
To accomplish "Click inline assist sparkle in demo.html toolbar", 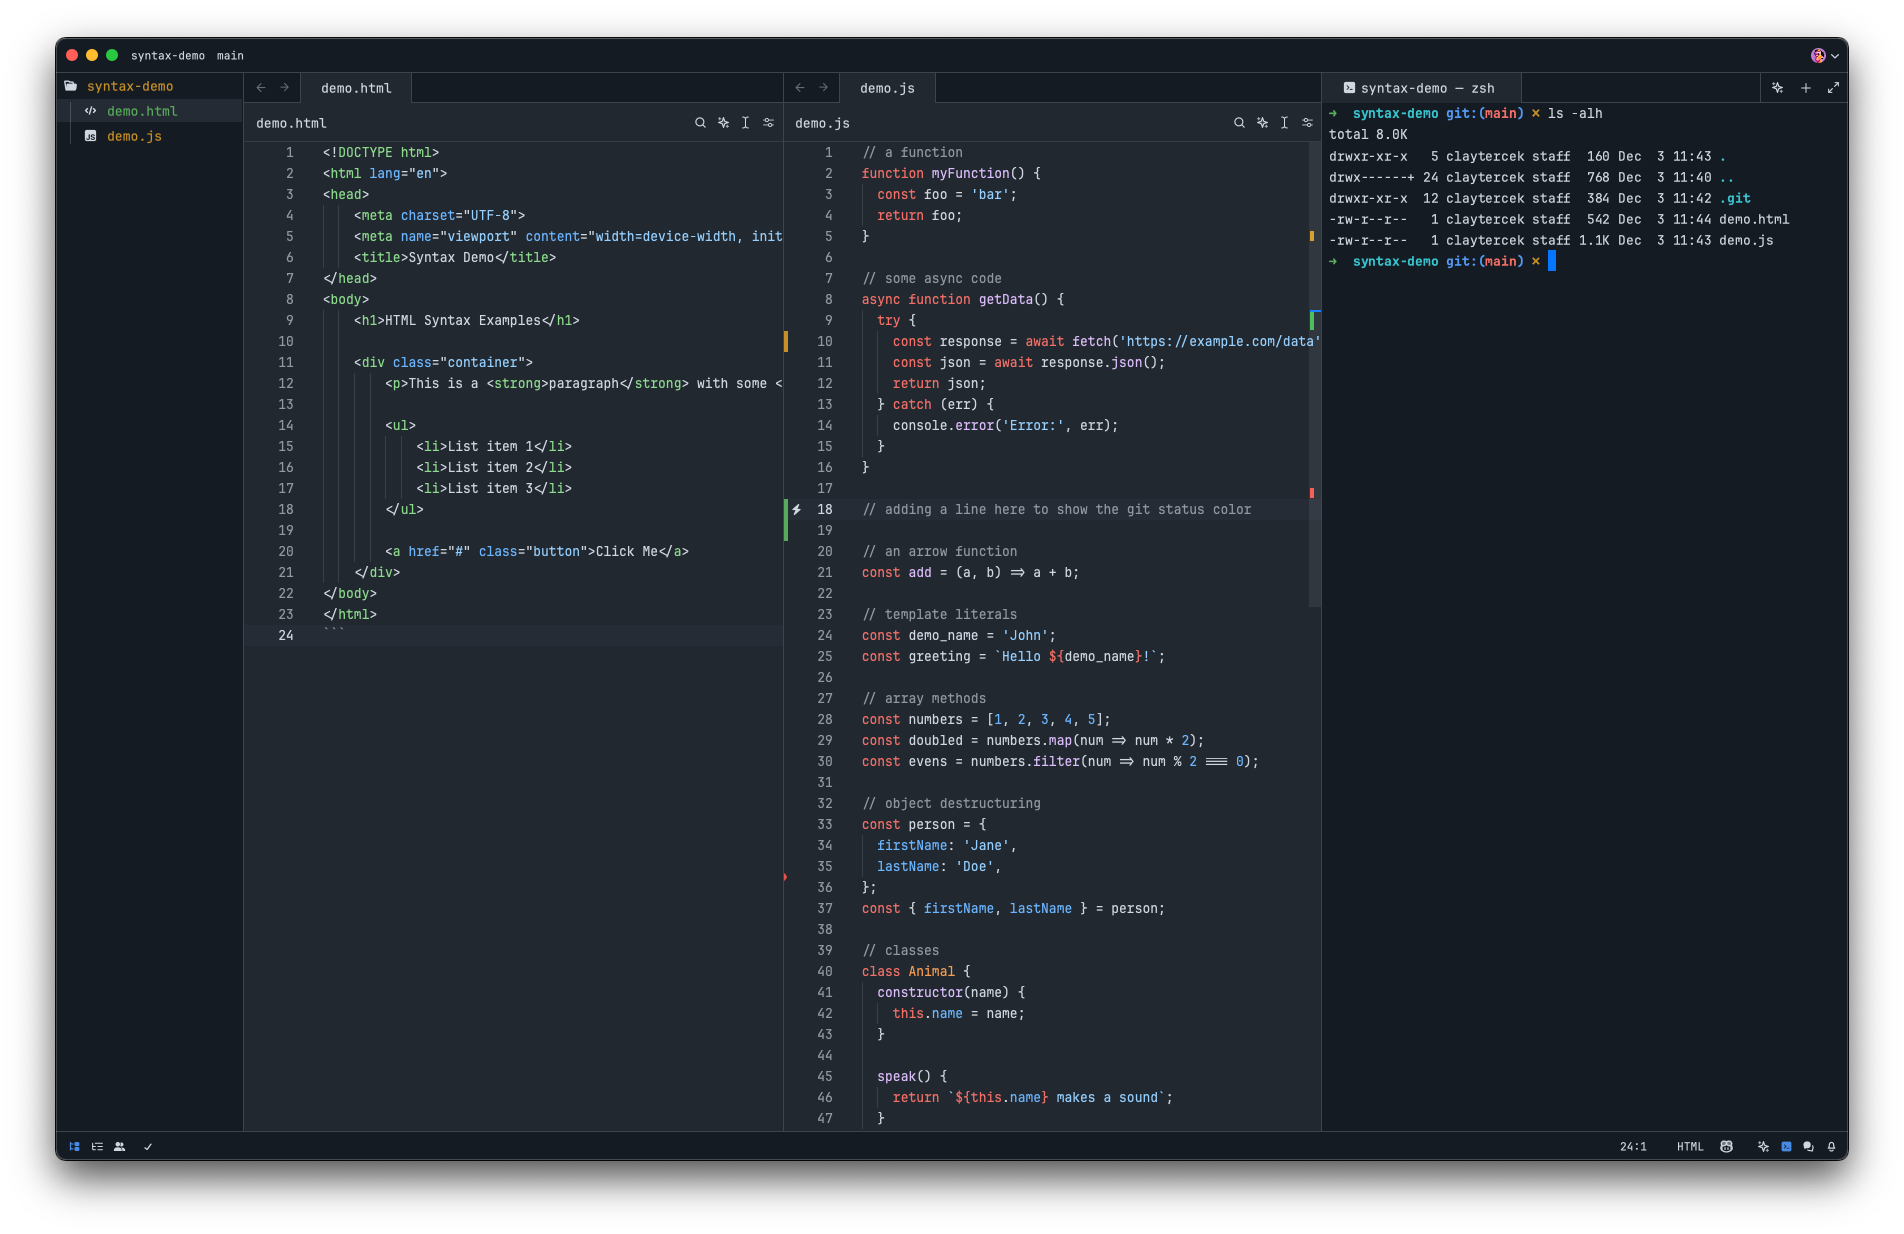I will (723, 123).
